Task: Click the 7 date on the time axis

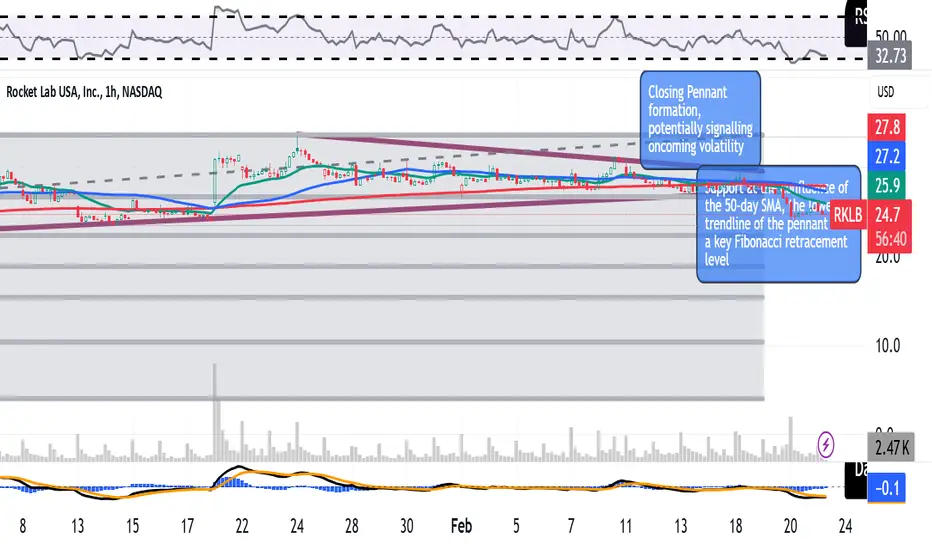Action: pyautogui.click(x=571, y=526)
